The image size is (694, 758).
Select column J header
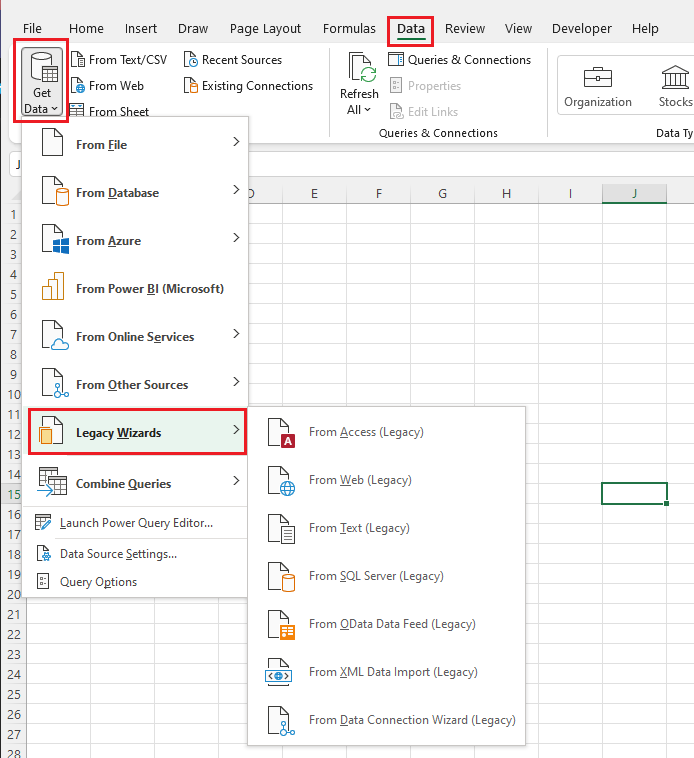(634, 194)
